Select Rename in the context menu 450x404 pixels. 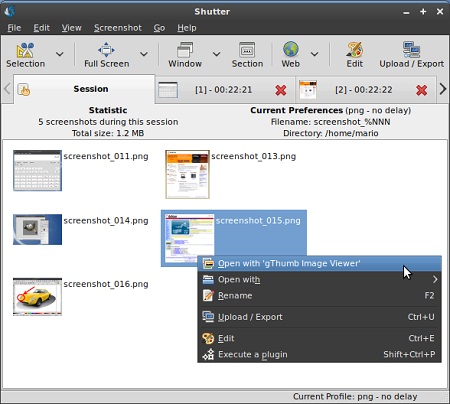[x=319, y=296]
